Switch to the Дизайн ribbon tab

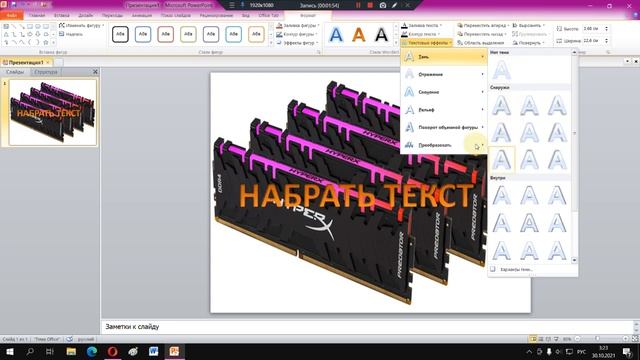click(x=85, y=15)
